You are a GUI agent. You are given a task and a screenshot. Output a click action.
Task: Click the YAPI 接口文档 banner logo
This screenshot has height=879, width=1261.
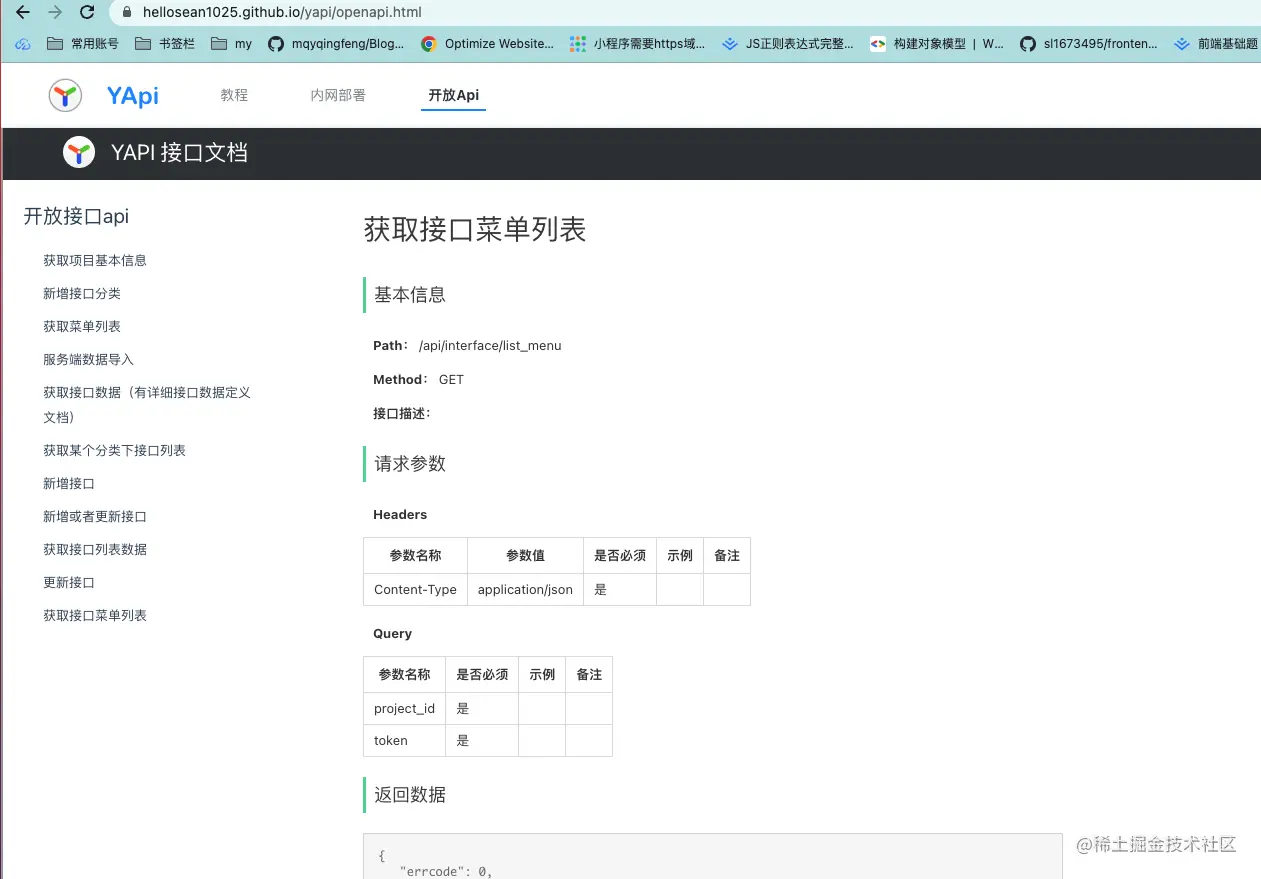point(78,152)
